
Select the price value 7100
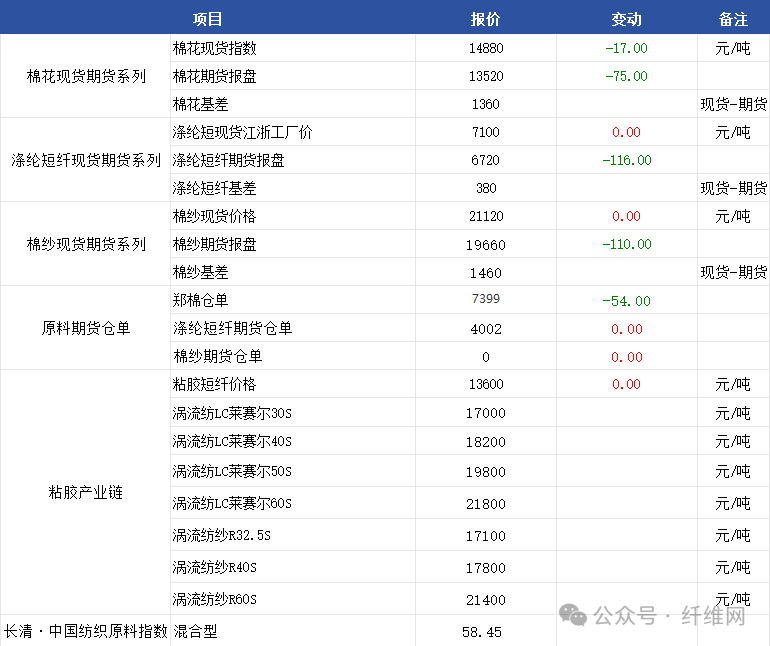click(486, 132)
